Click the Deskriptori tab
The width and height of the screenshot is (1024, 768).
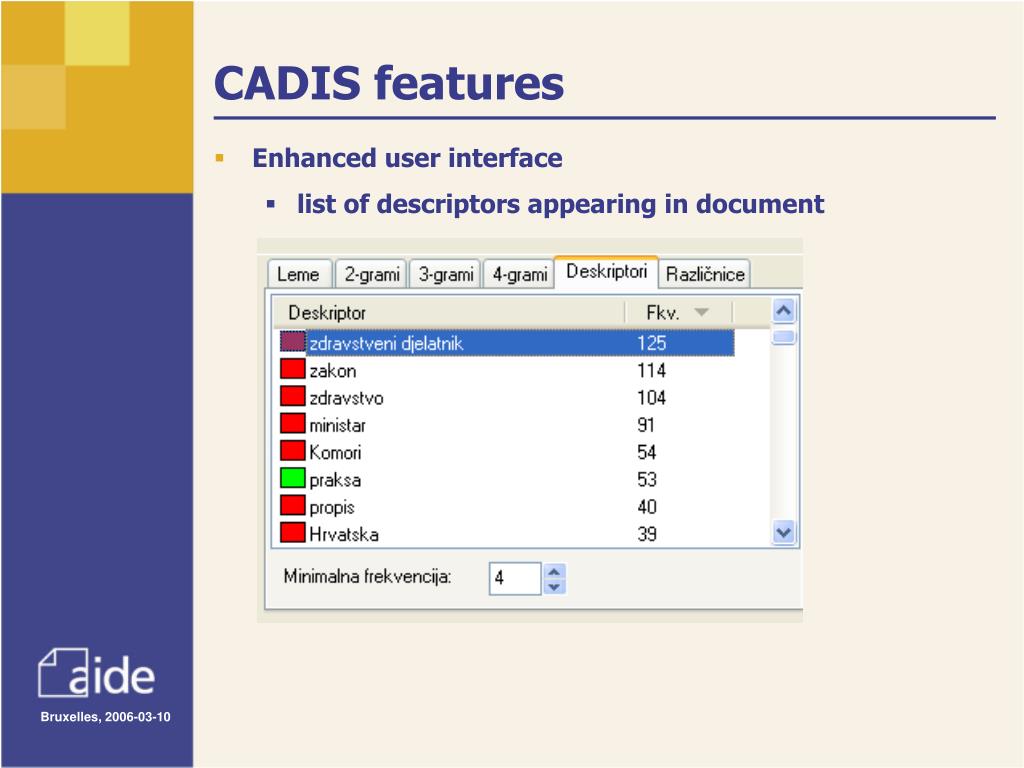(606, 271)
